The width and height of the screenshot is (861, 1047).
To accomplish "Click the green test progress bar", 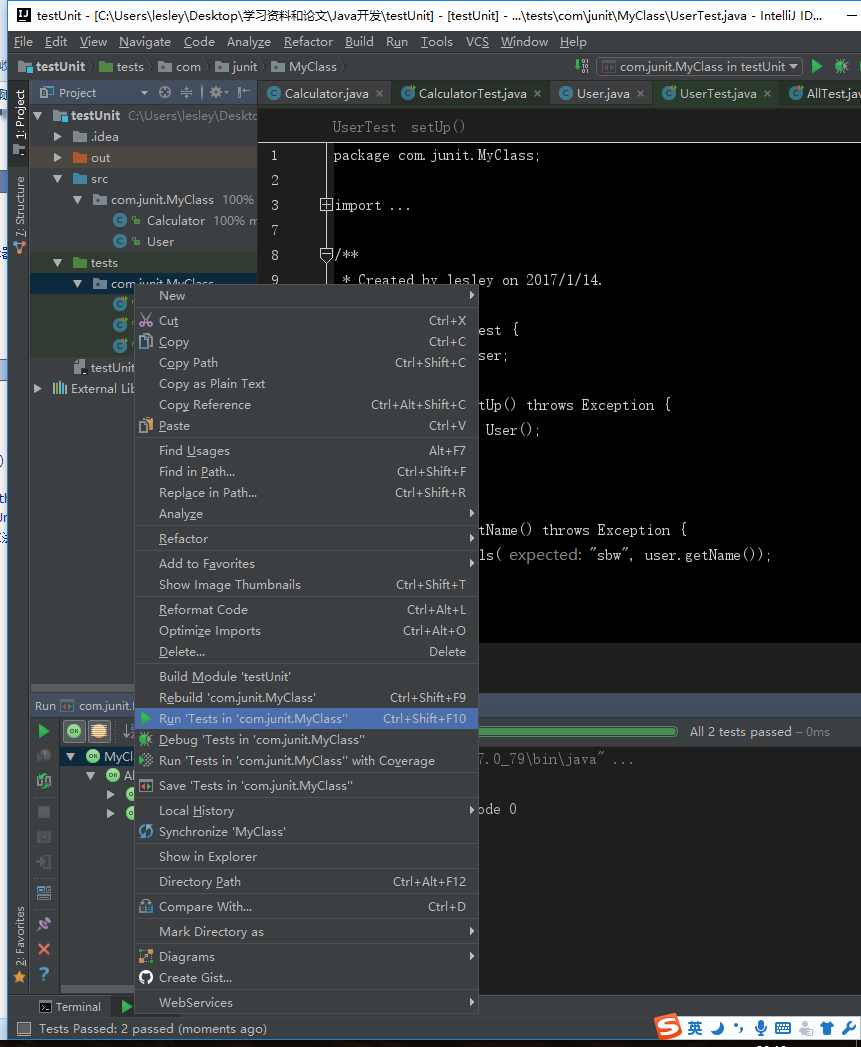I will point(578,731).
